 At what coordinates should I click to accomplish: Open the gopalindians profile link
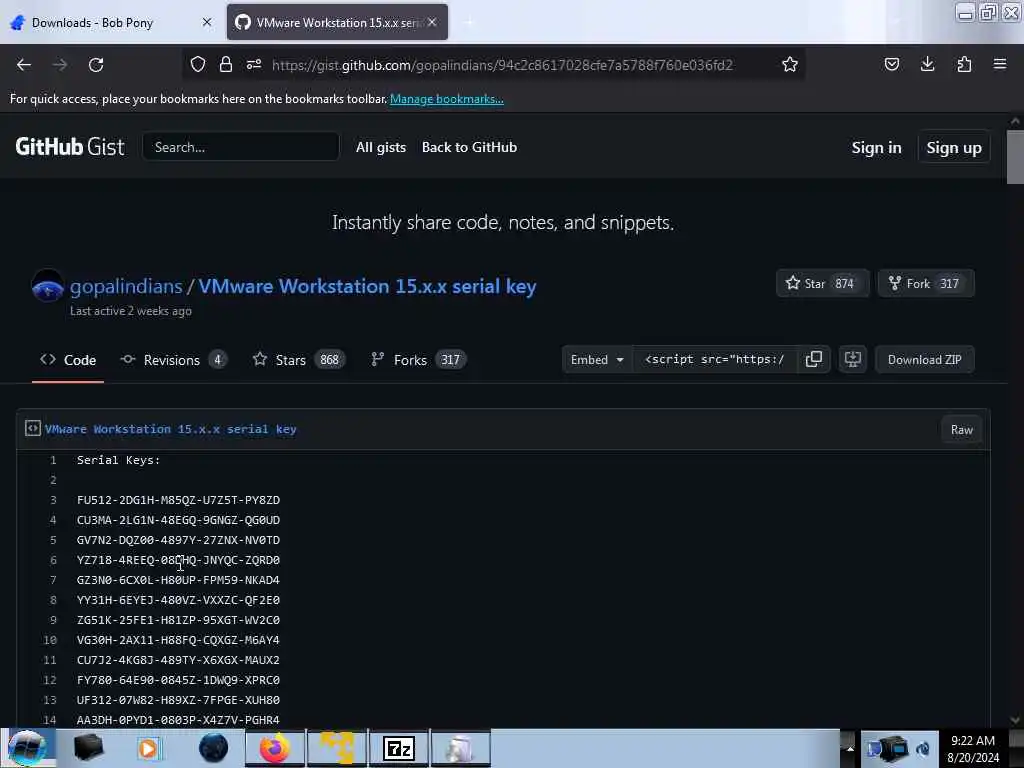click(126, 286)
